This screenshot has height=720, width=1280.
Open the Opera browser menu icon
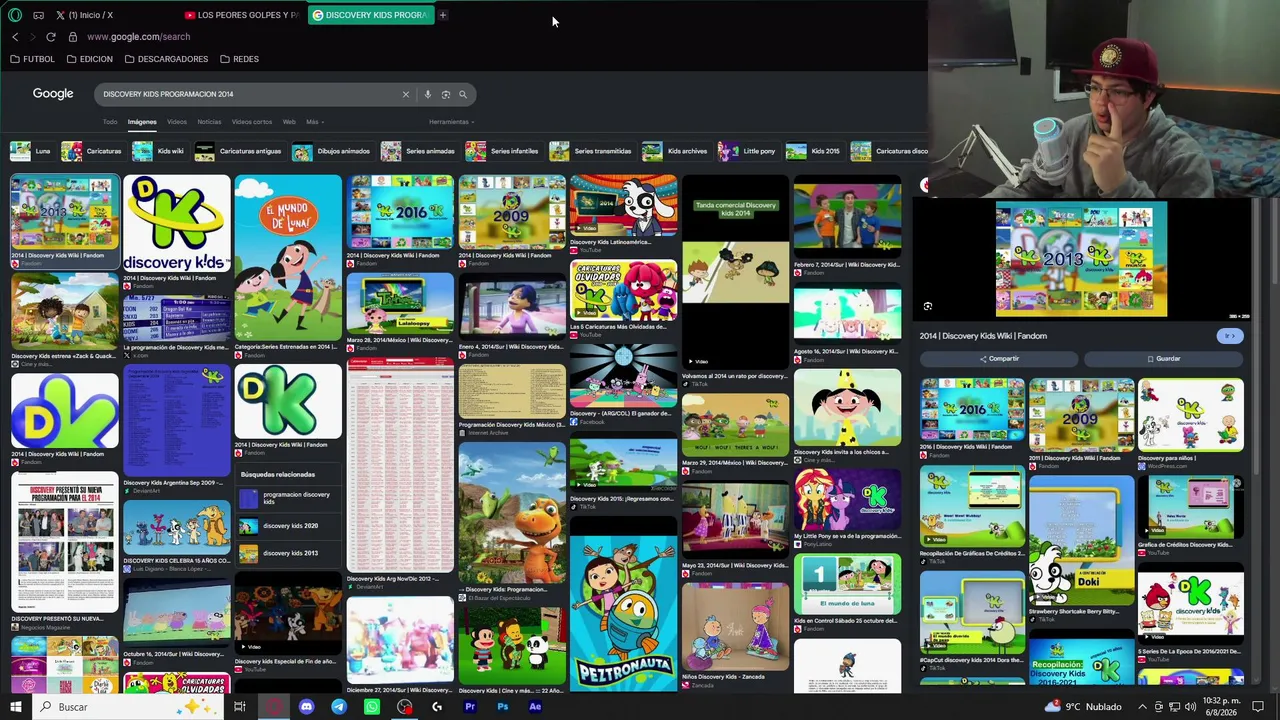pos(14,15)
